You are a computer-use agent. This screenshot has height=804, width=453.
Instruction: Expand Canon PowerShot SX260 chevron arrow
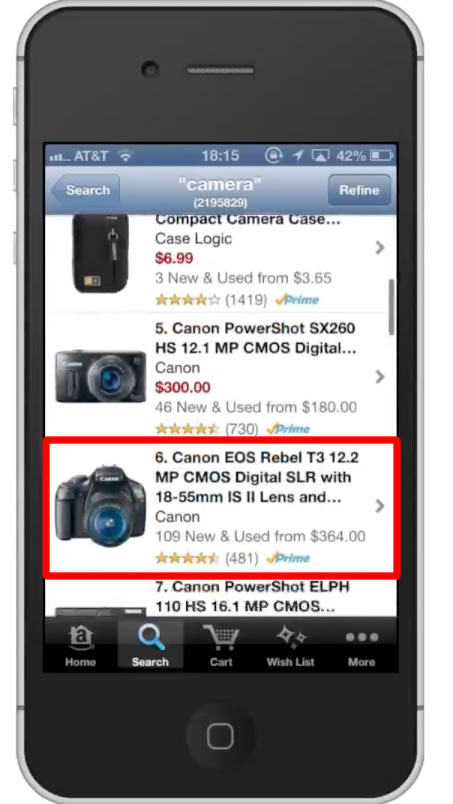(380, 377)
